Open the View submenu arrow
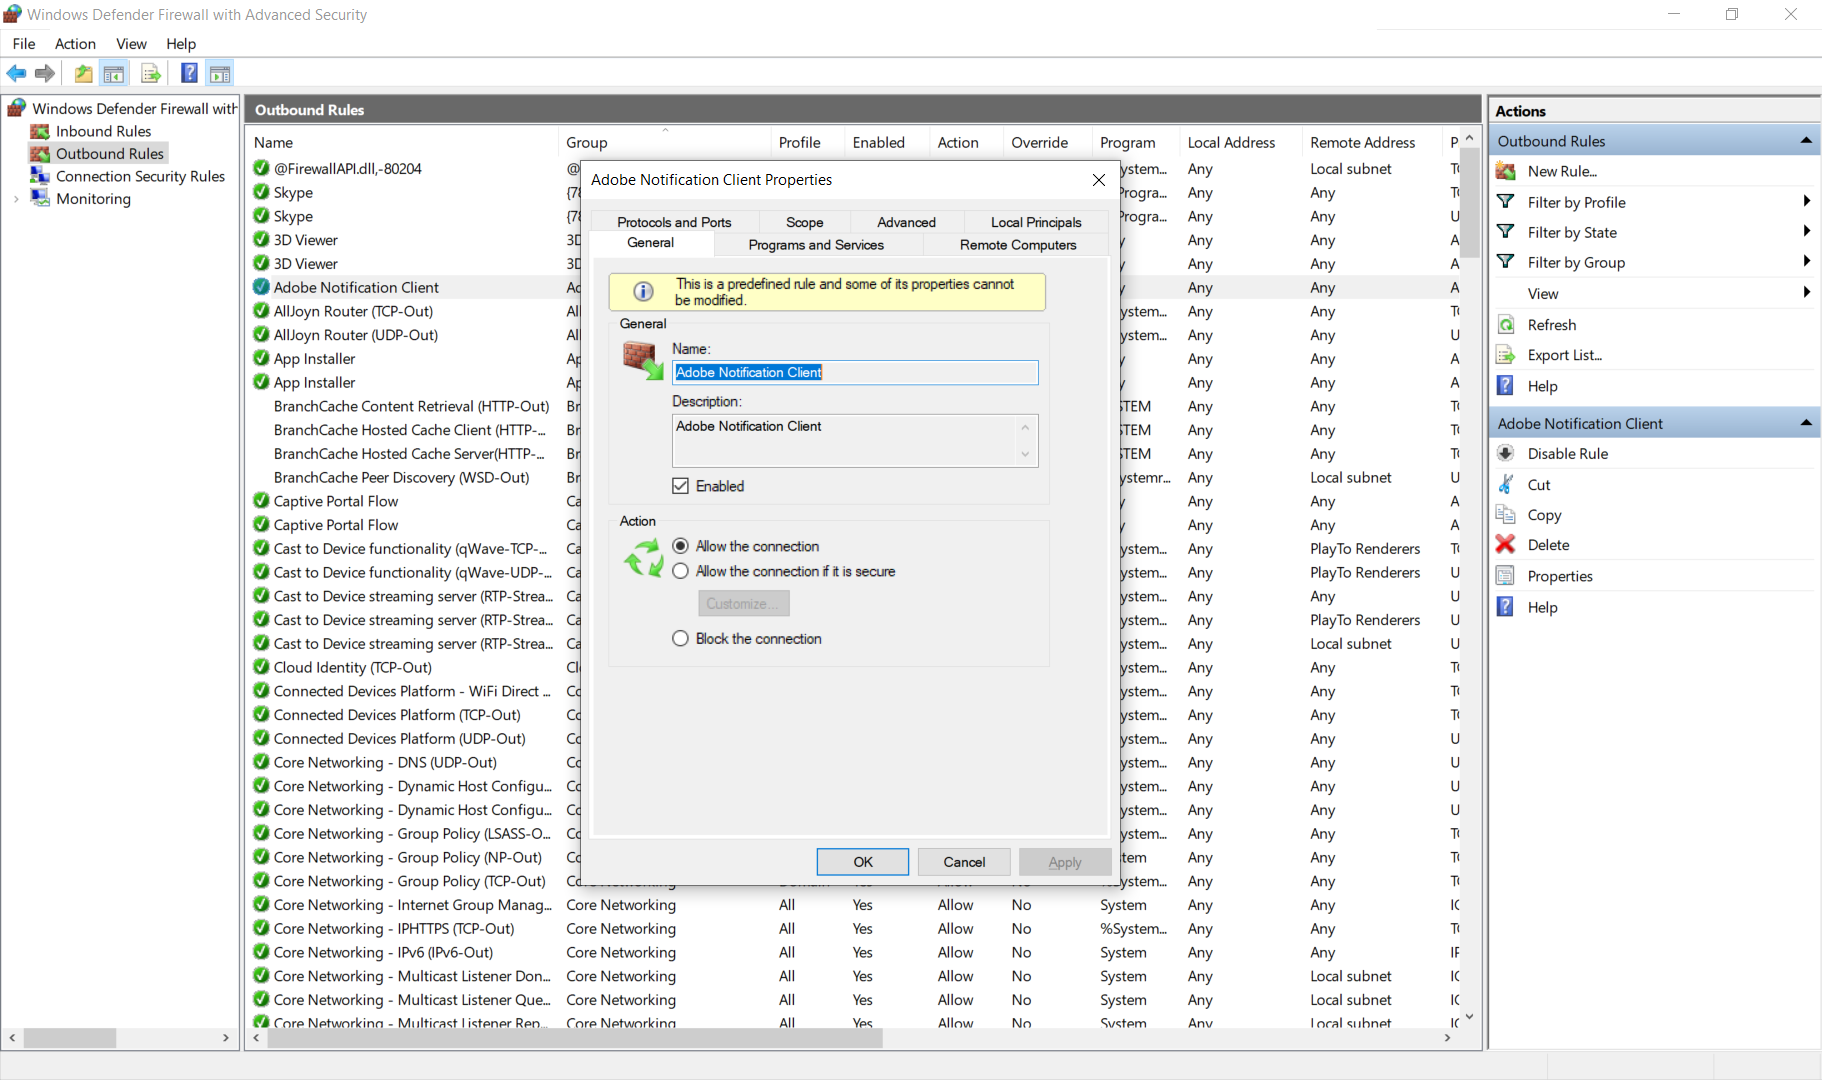This screenshot has height=1080, width=1822. click(1806, 293)
